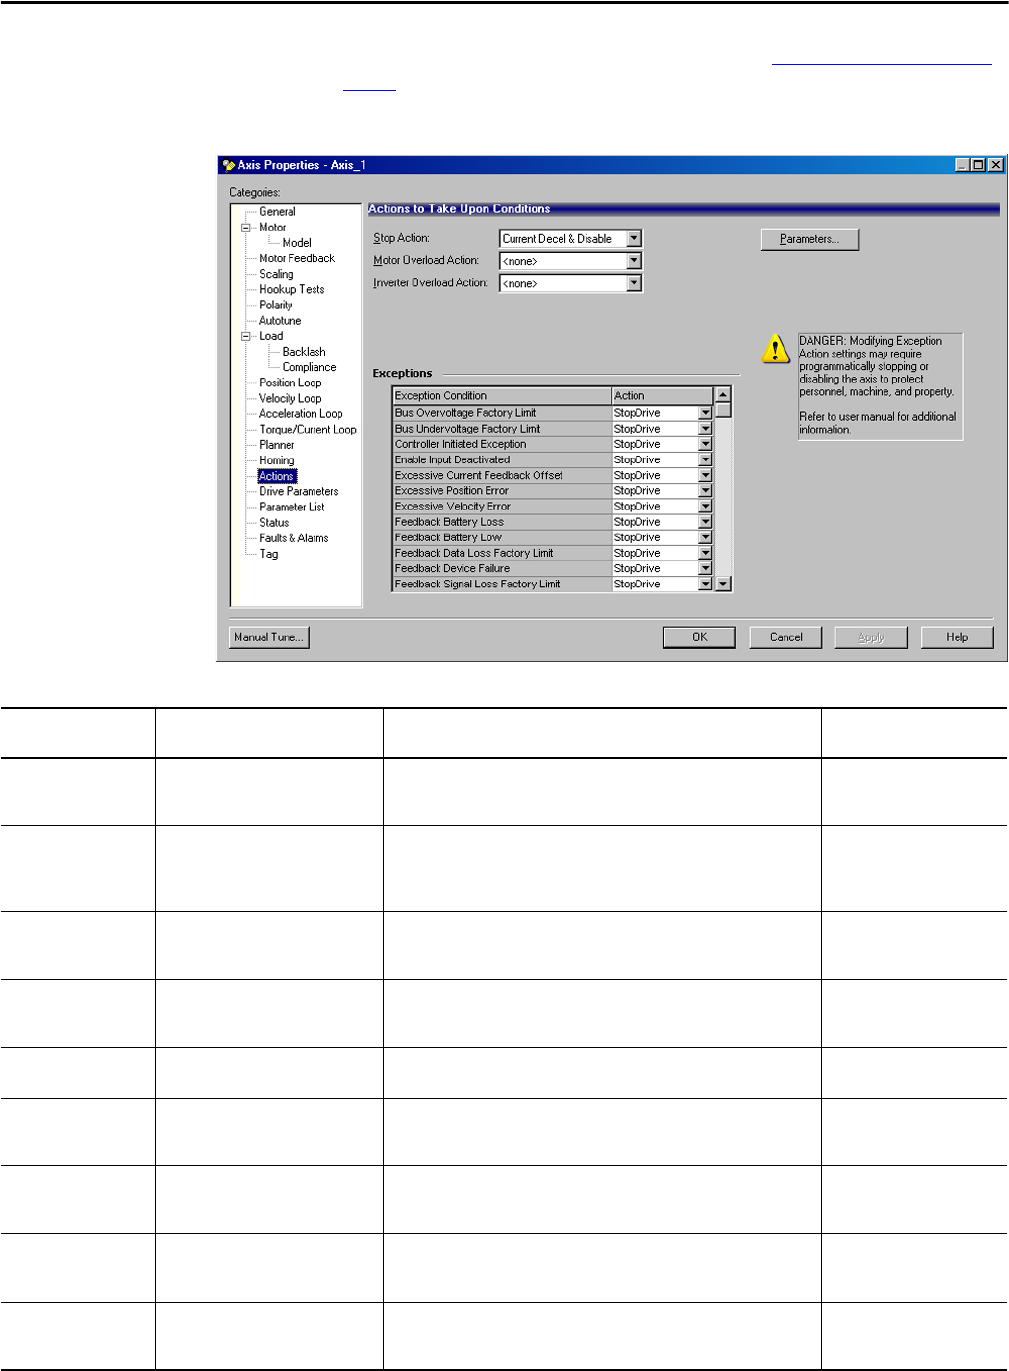Close the Axis Properties window
Viewport: 1009px width, 1371px height.
coord(995,165)
